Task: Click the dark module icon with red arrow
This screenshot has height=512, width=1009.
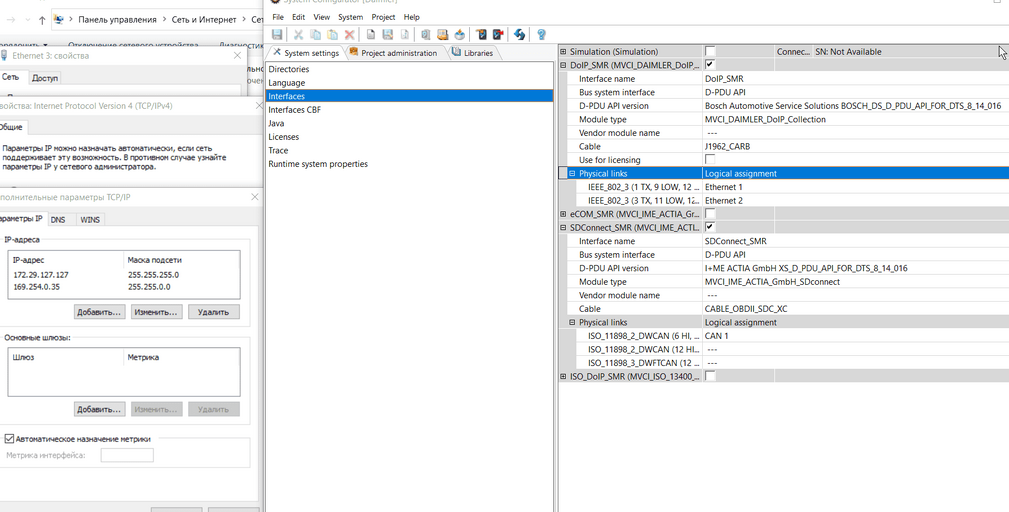Action: (x=497, y=35)
